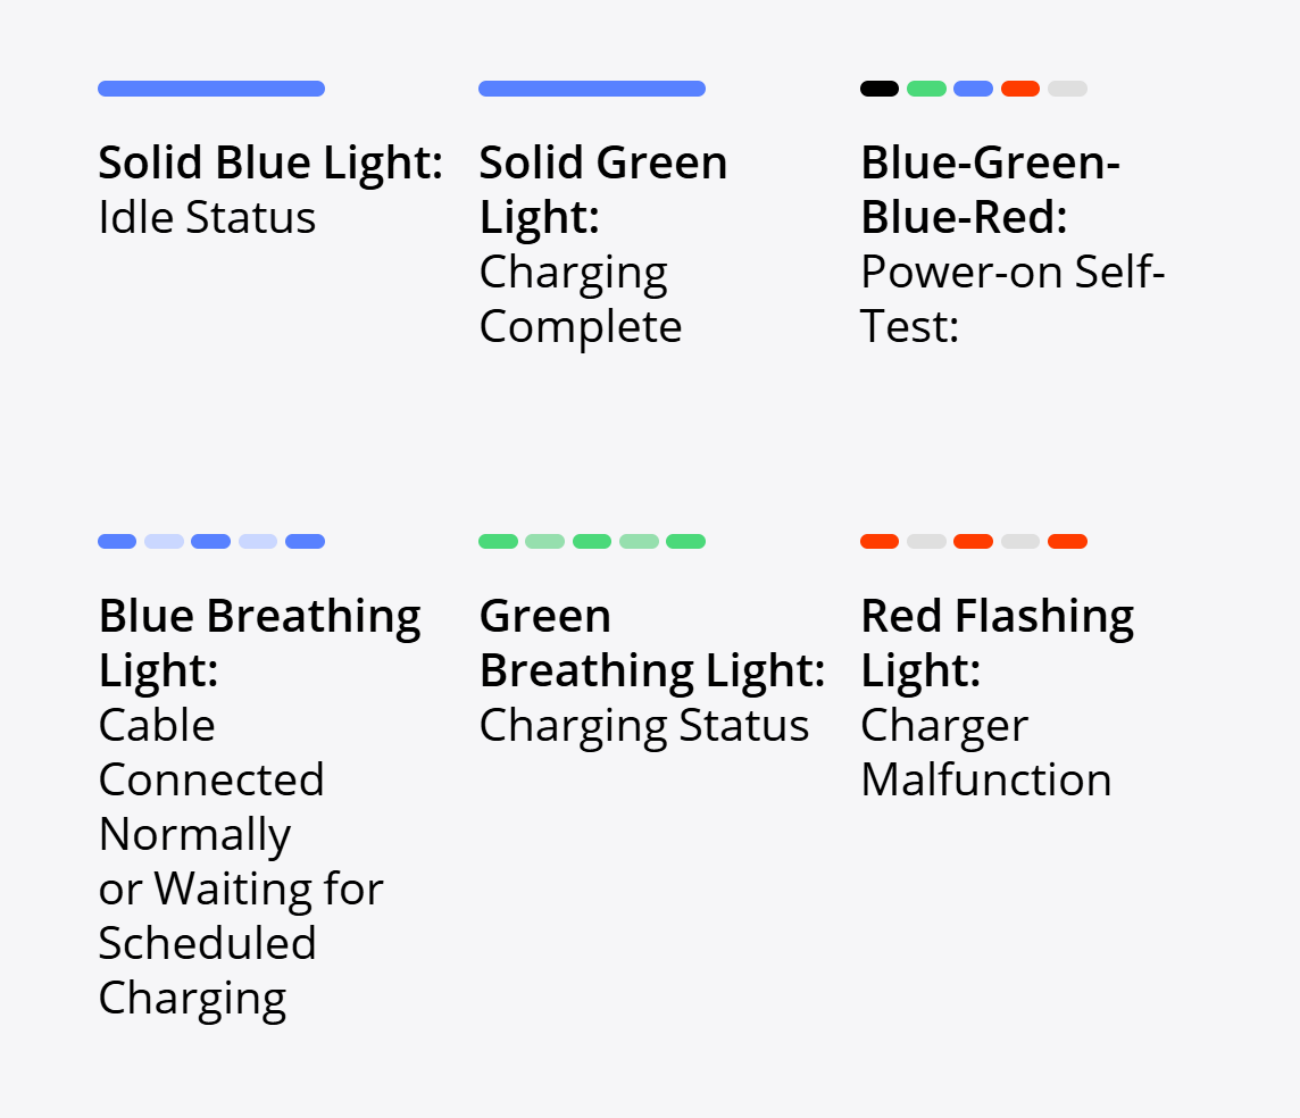Select the "Green Breathing Light:" heading

[x=652, y=643]
